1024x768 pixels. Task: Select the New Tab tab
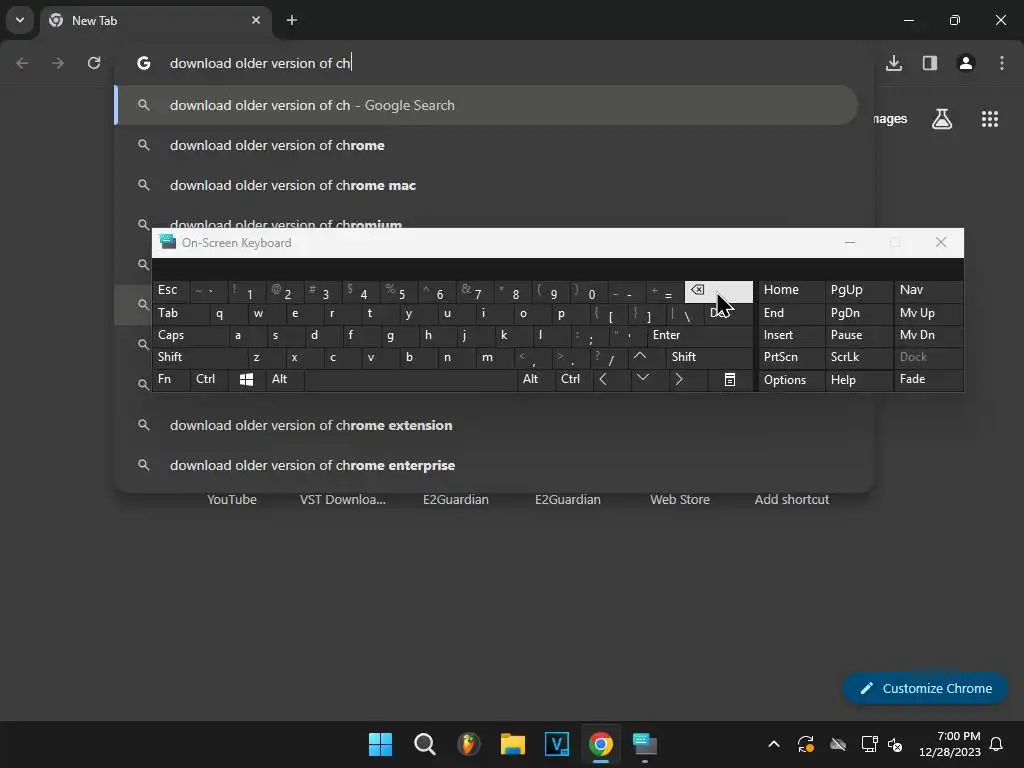pos(155,20)
